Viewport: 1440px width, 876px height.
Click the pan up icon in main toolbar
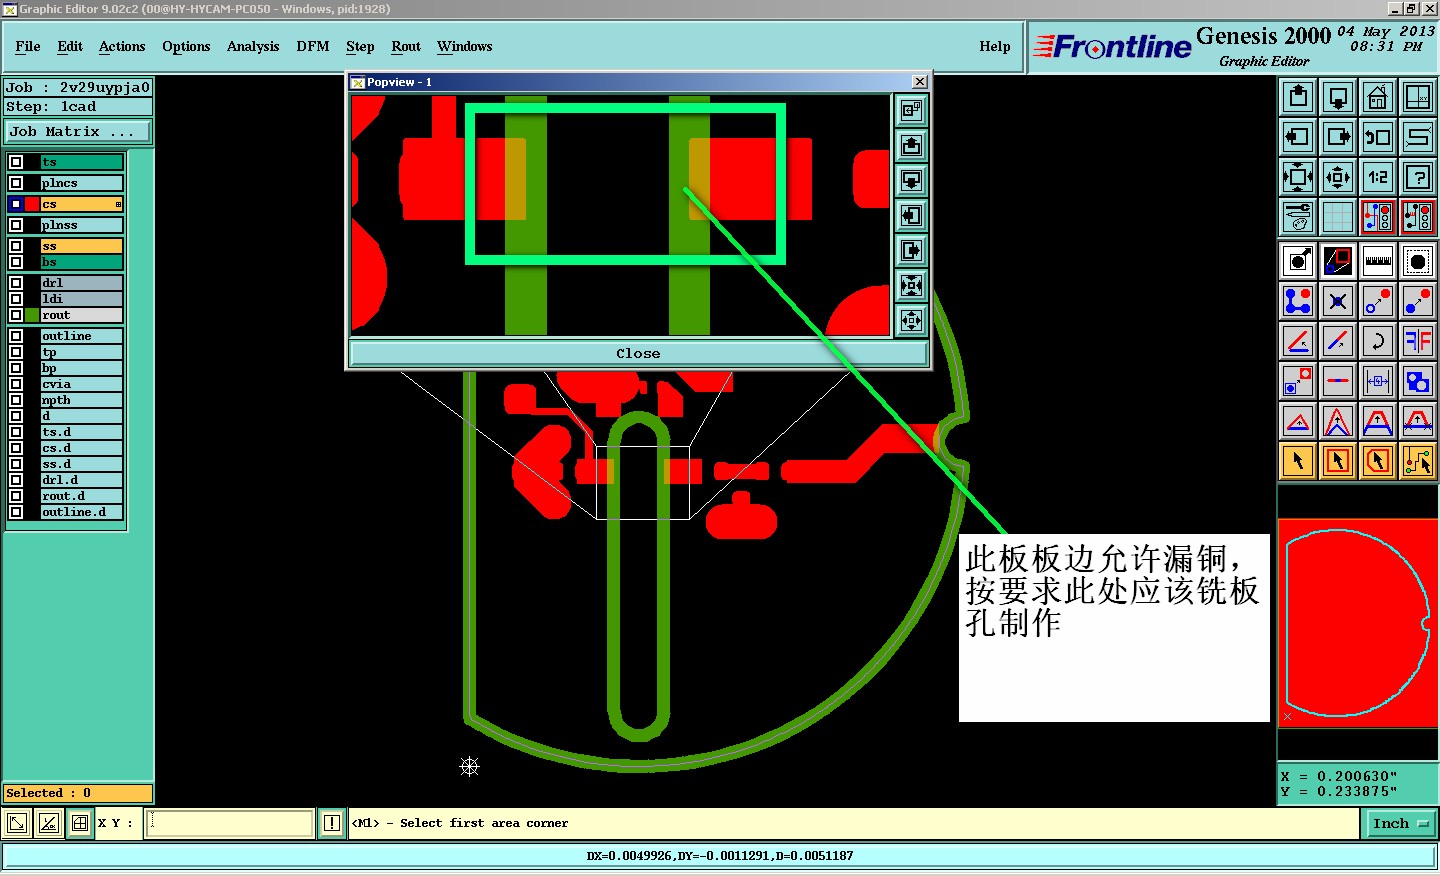point(1298,97)
